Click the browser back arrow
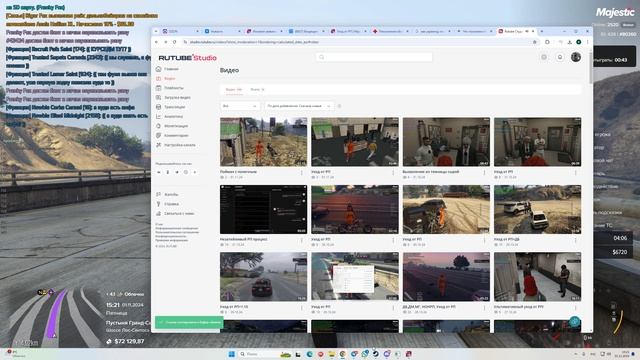 [156, 42]
